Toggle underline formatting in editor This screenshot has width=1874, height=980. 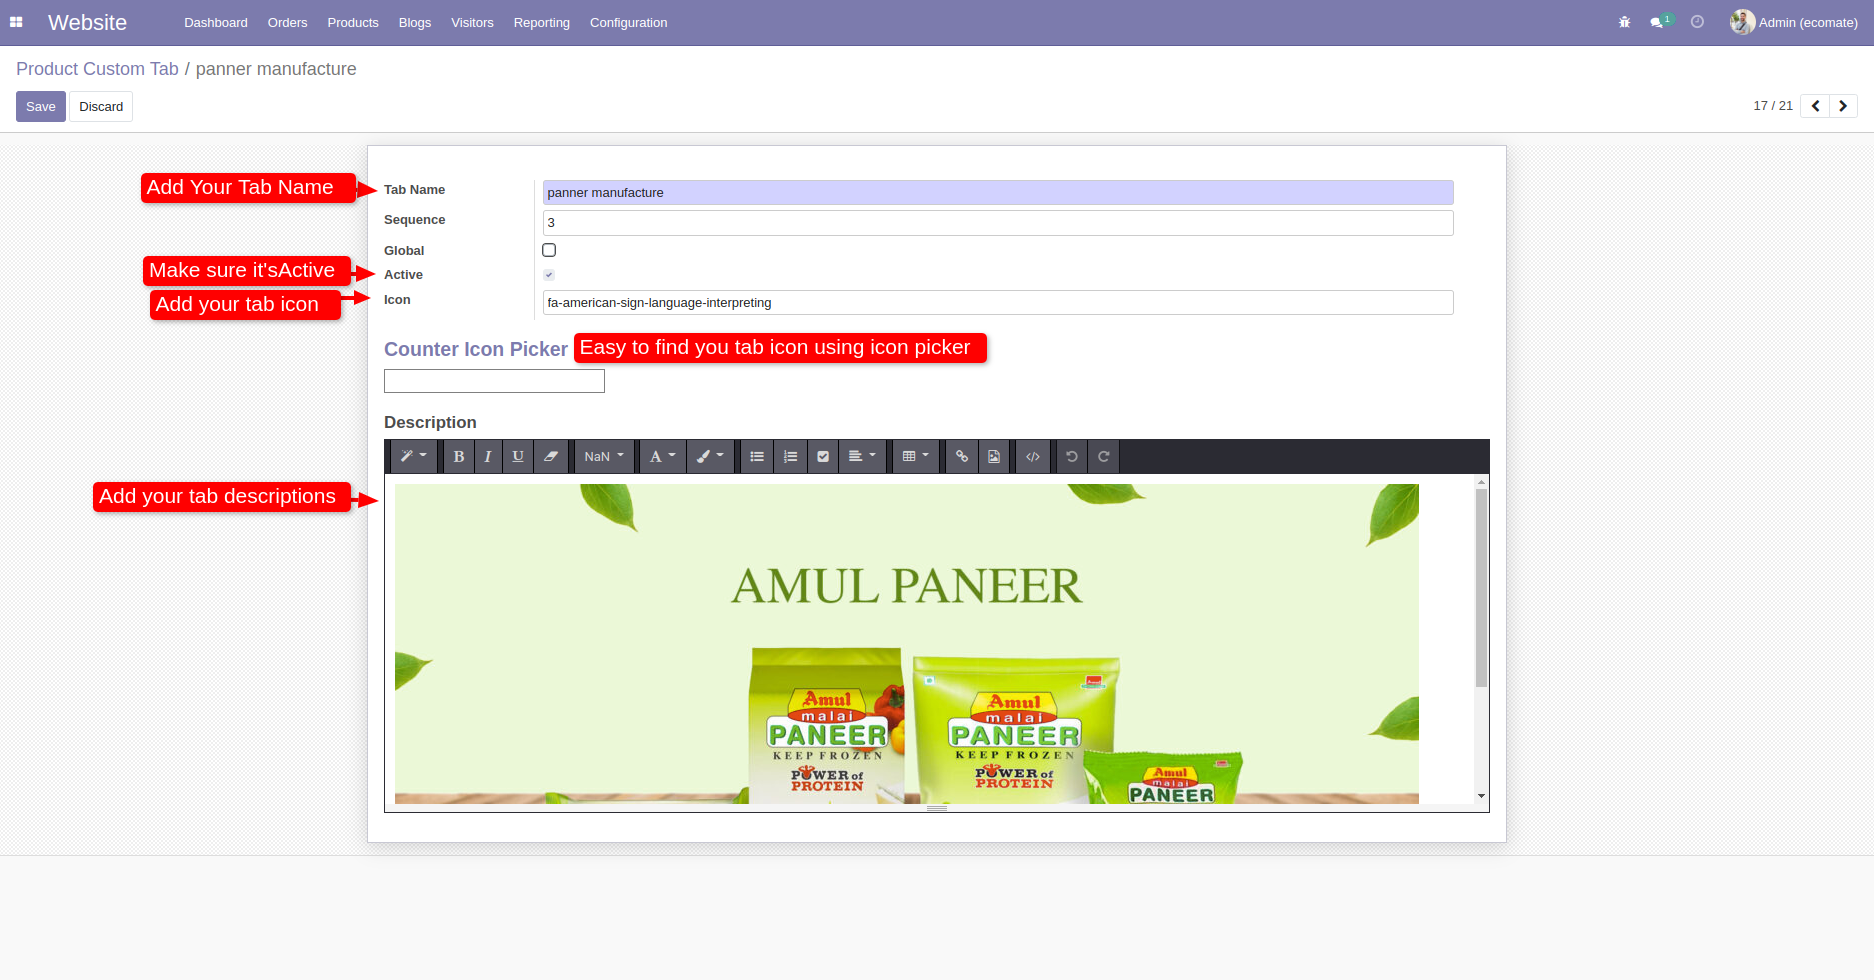pos(518,457)
